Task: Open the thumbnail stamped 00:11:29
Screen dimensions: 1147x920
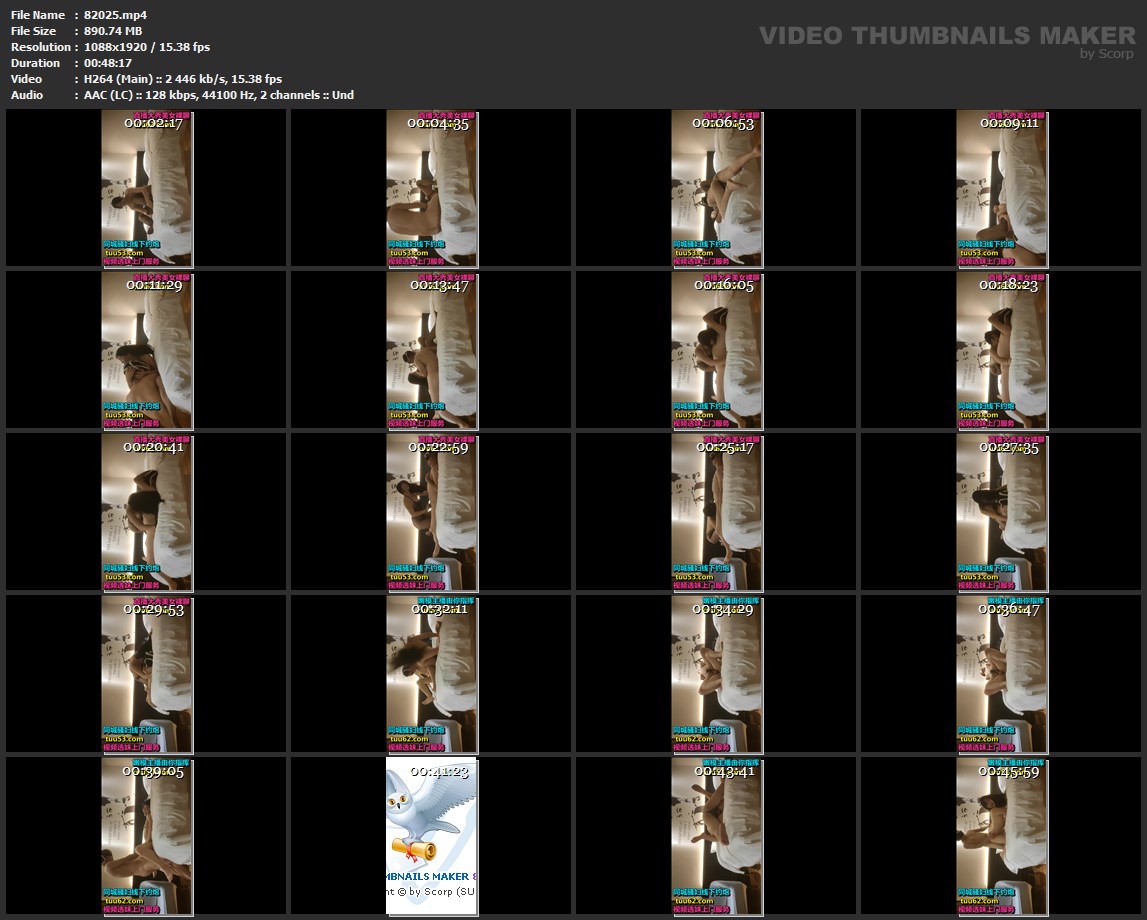Action: point(147,350)
